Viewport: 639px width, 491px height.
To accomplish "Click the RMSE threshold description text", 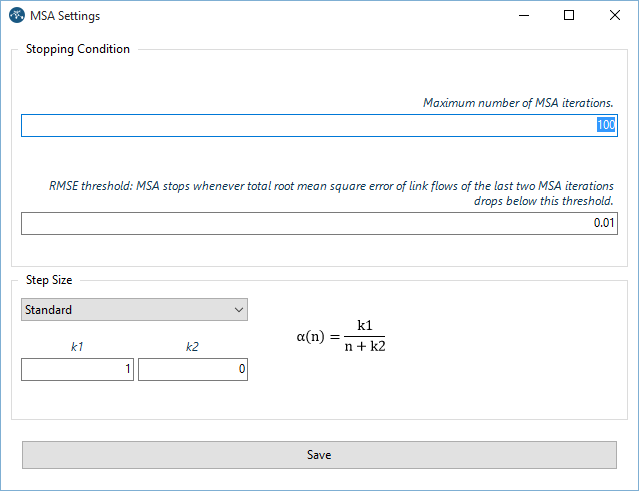I will tap(332, 193).
